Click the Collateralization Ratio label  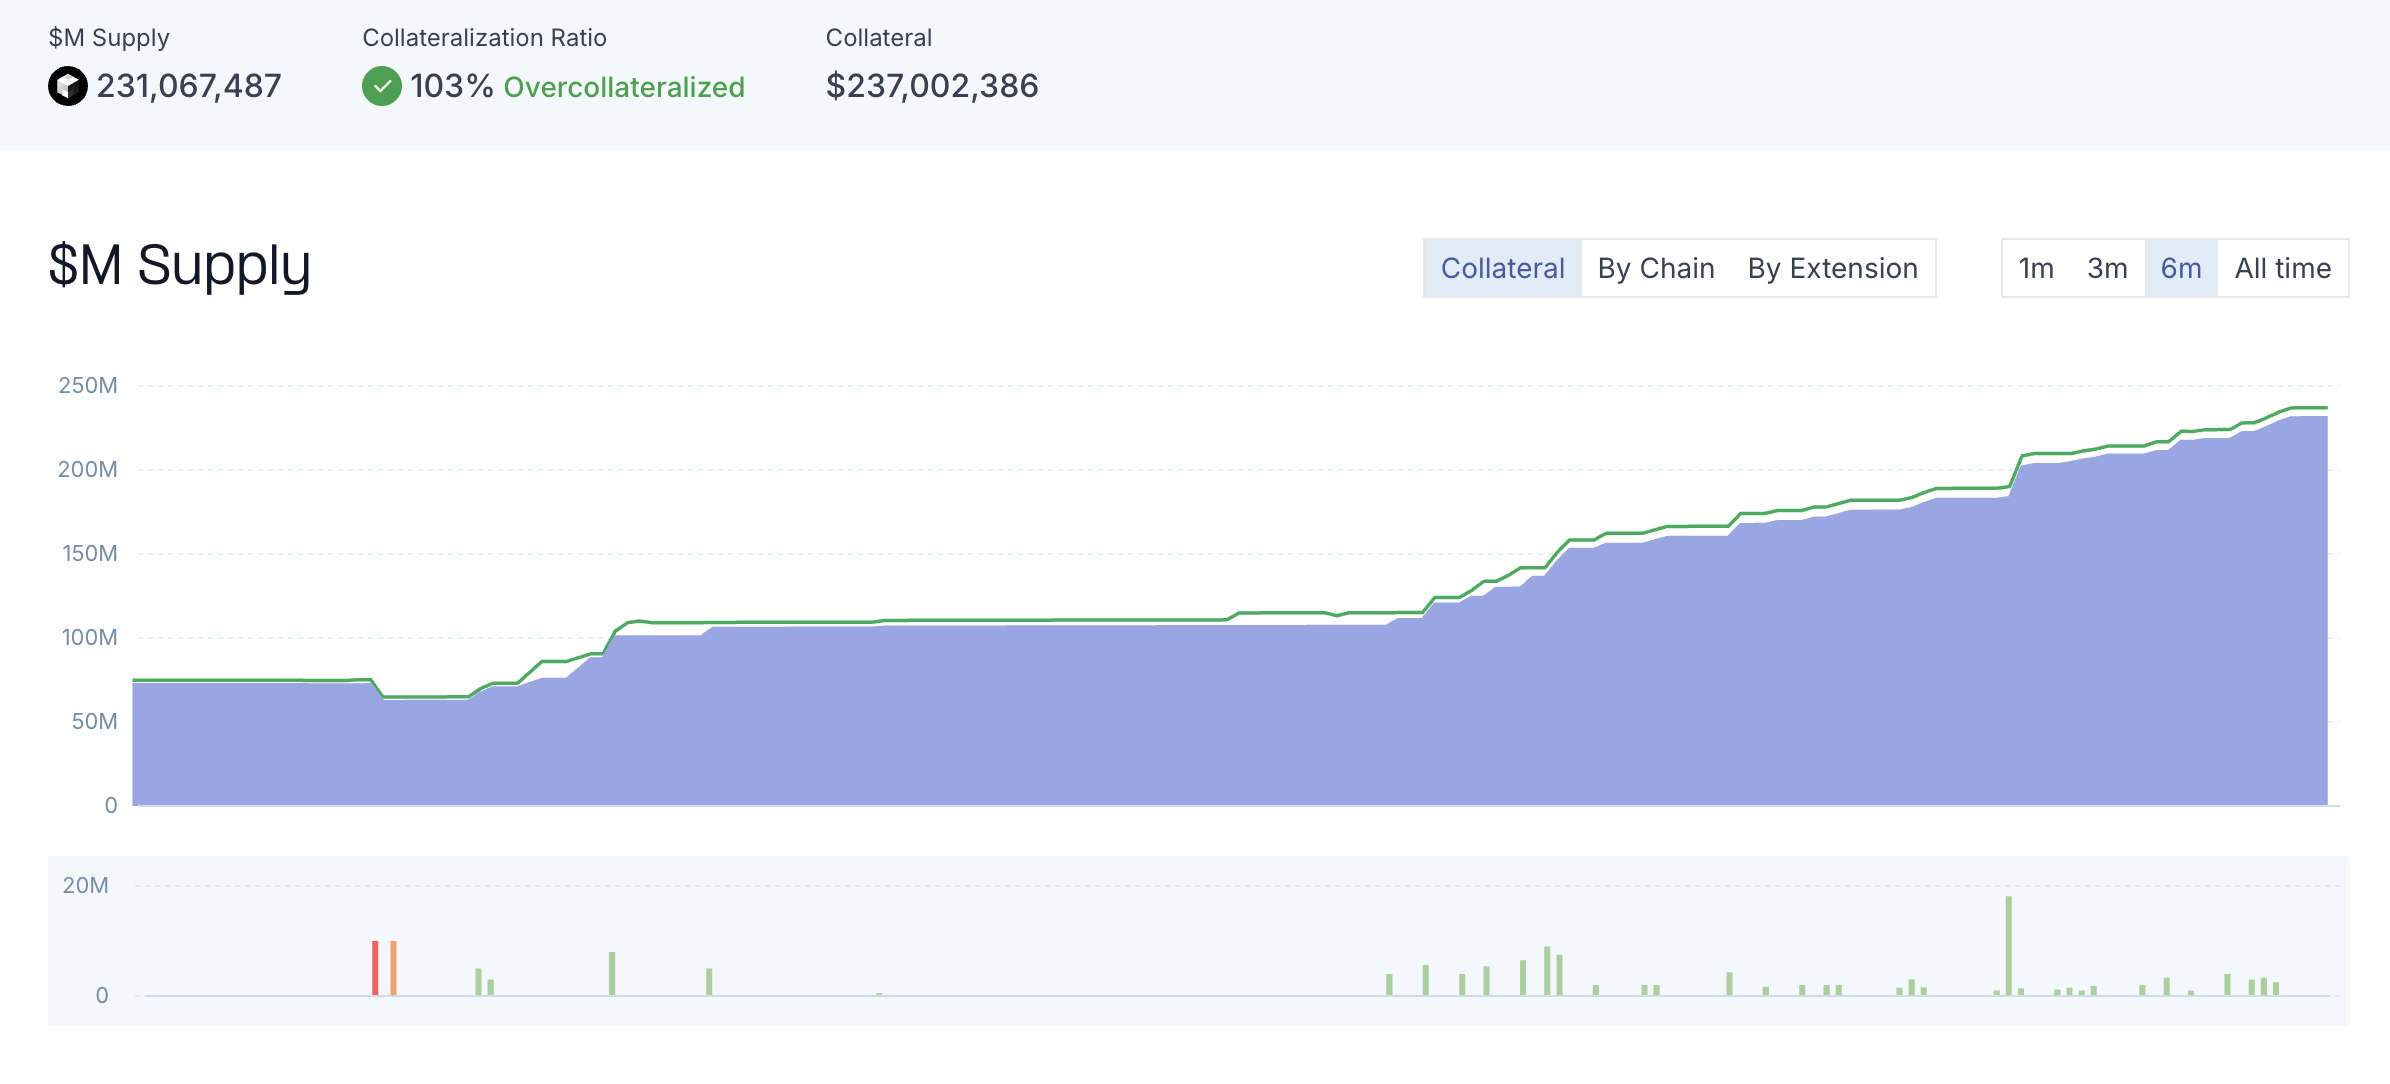click(484, 38)
